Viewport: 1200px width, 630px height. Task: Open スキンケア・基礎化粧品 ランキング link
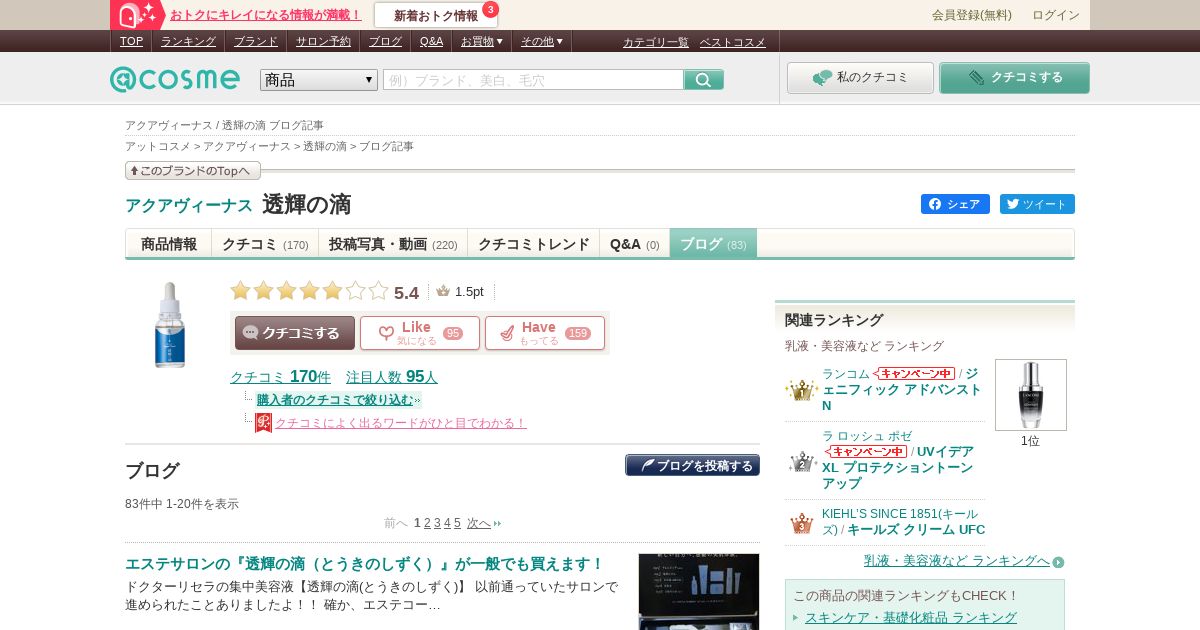point(911,617)
